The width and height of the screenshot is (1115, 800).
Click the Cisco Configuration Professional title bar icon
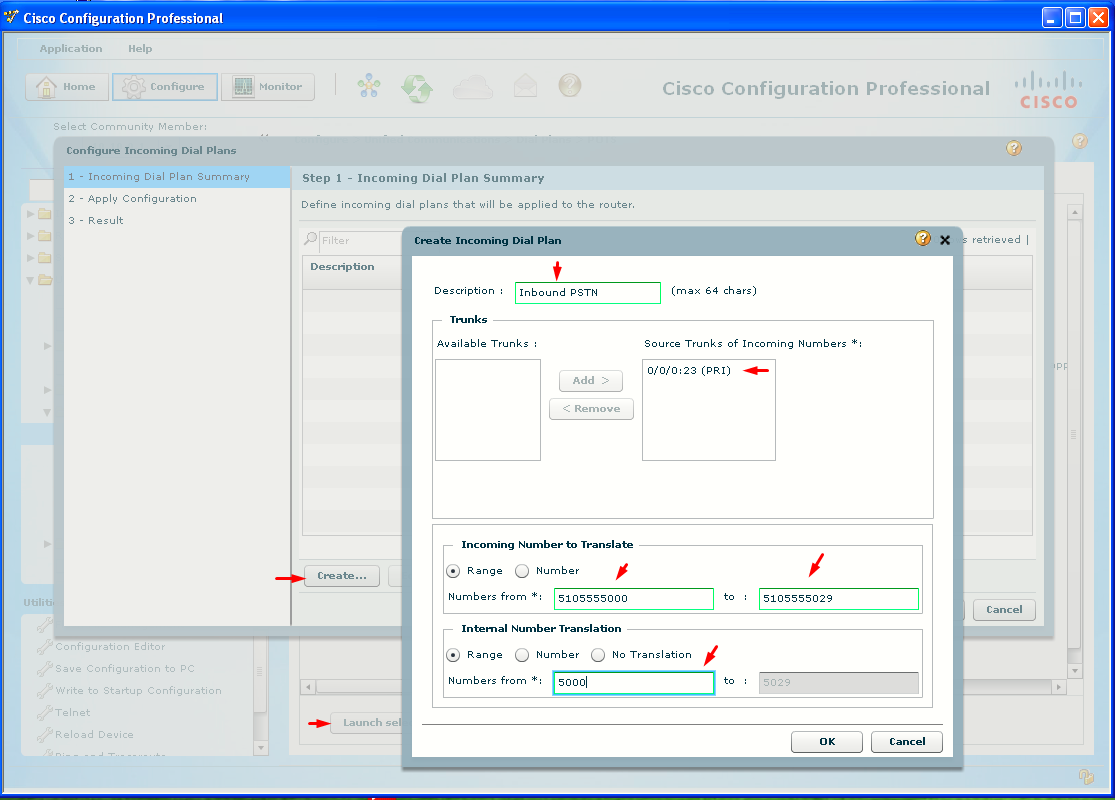point(11,16)
